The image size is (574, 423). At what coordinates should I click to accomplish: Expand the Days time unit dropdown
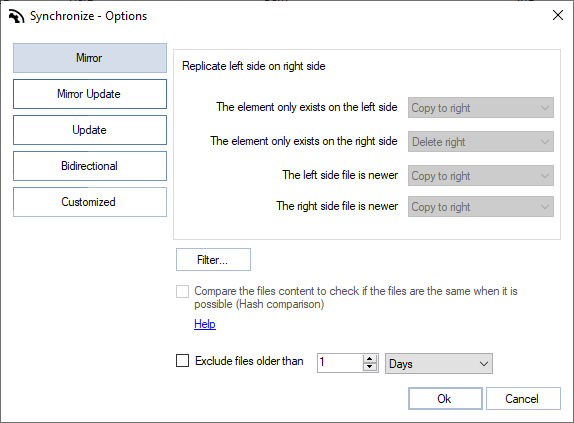[x=439, y=363]
